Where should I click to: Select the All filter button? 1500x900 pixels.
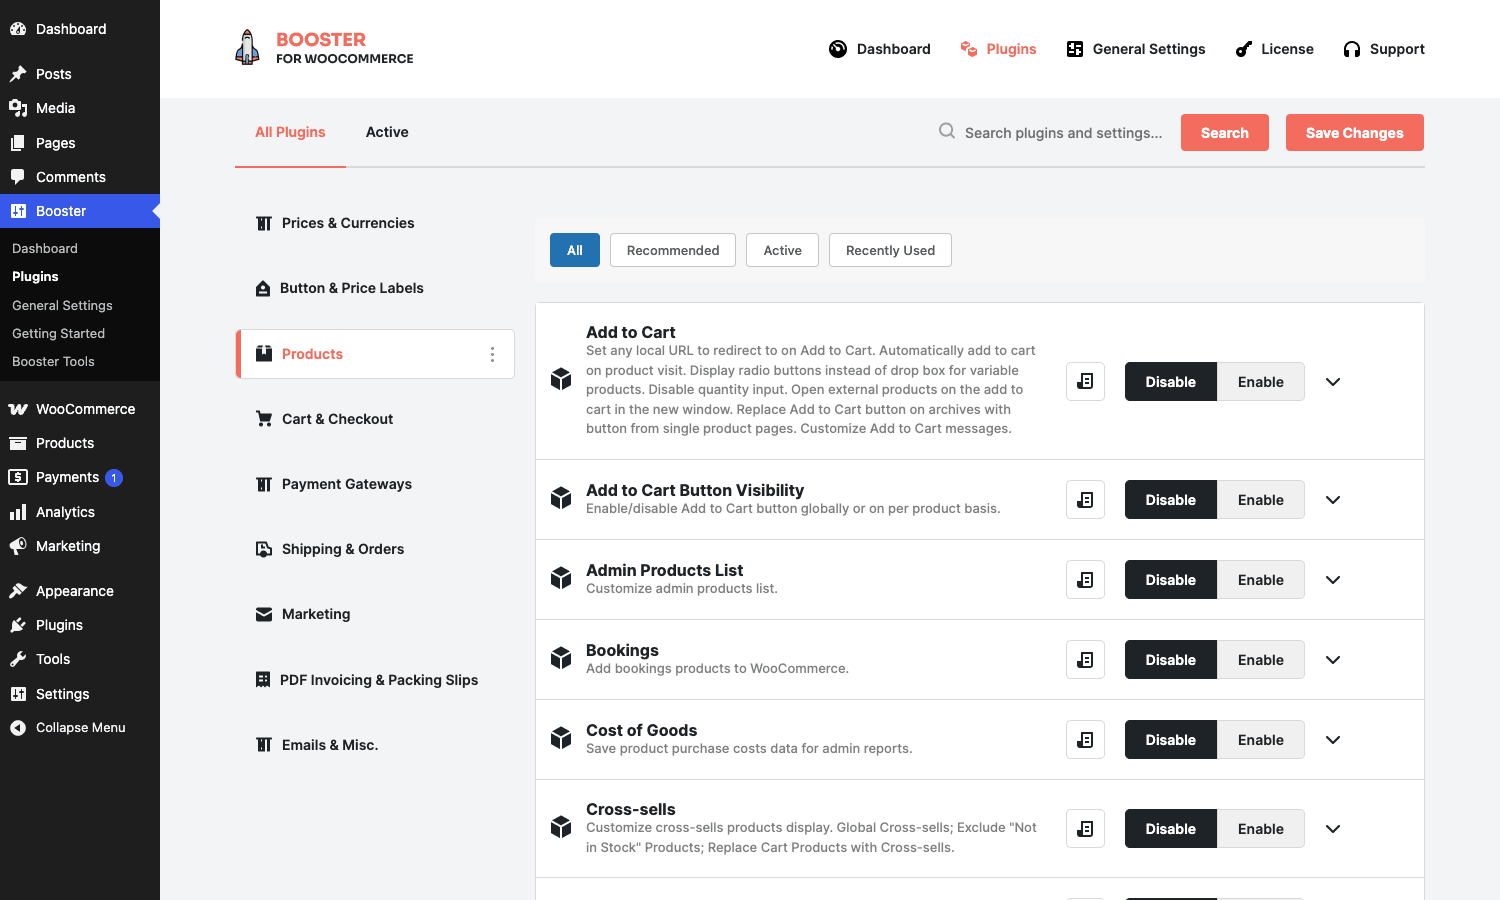575,250
